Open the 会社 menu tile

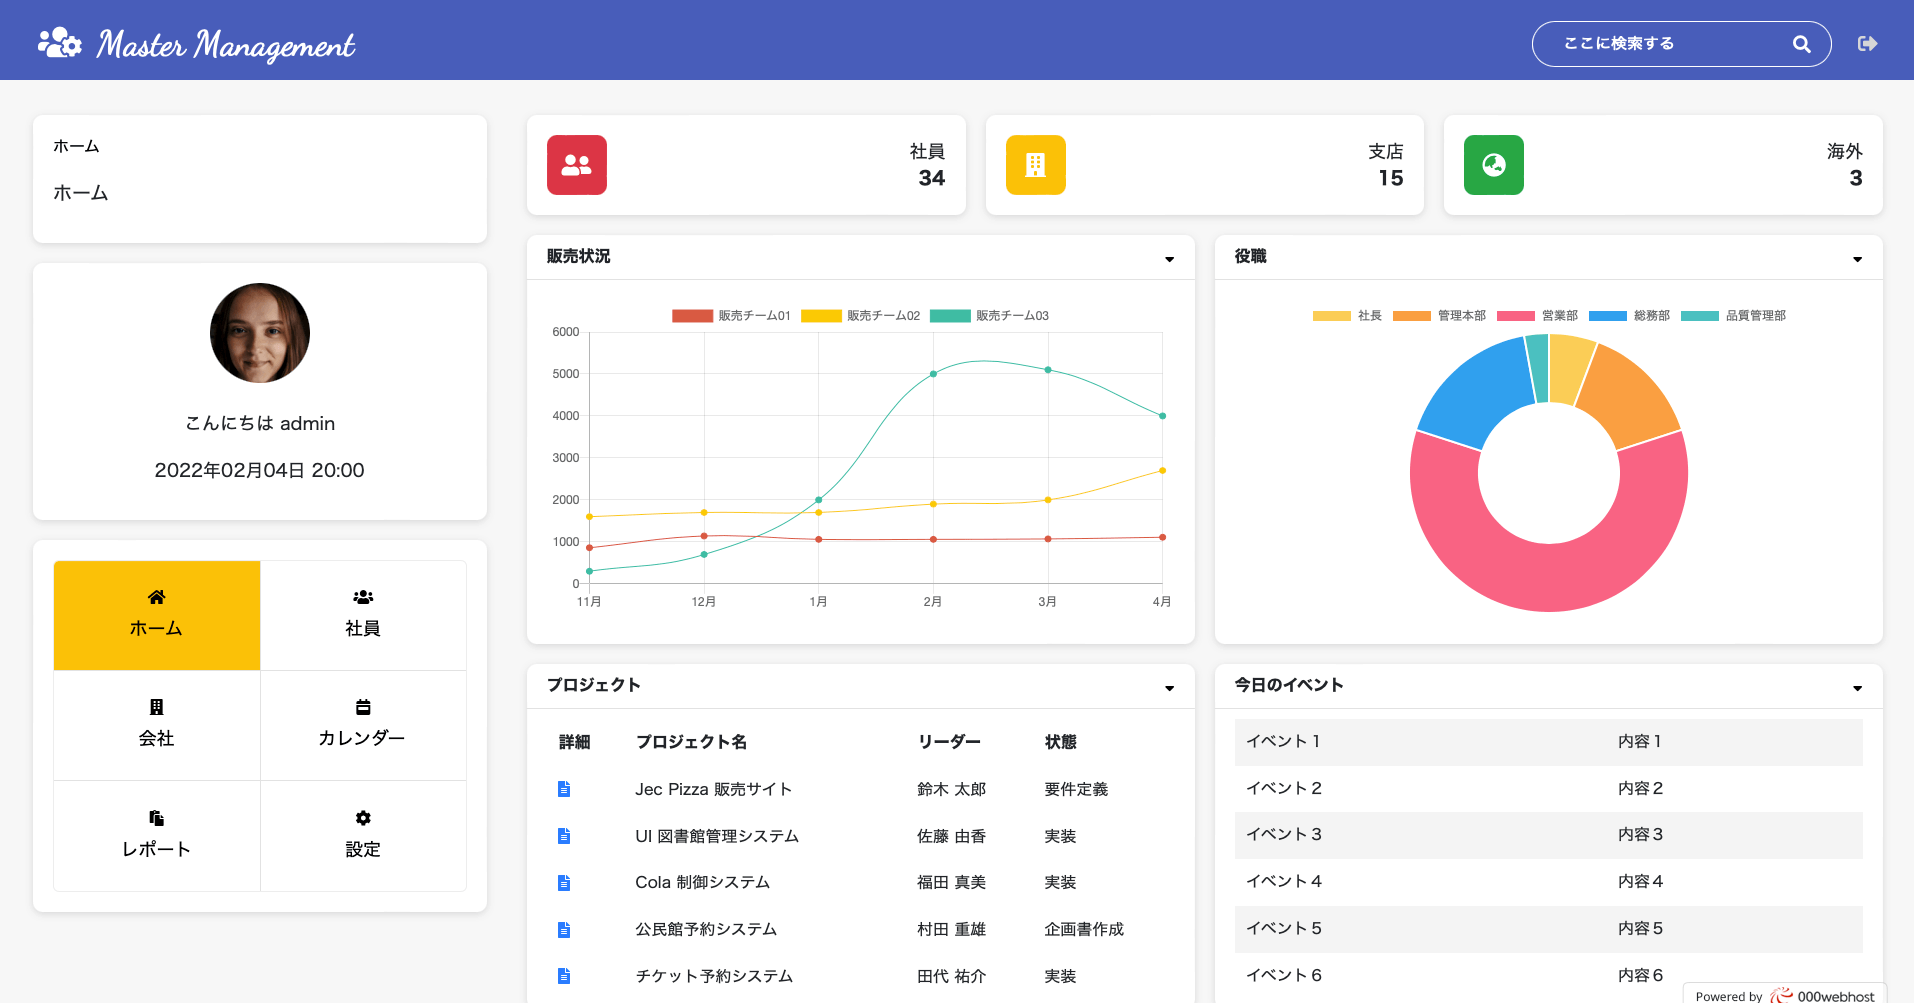click(x=157, y=725)
